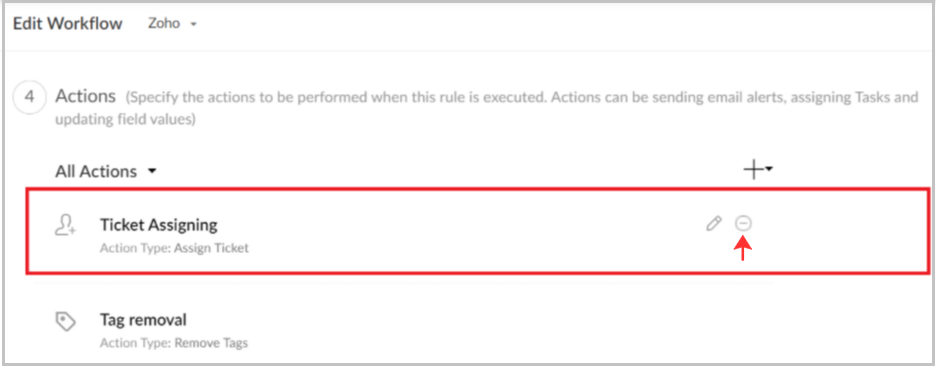Open the Ticket Assigning action title

tap(158, 225)
